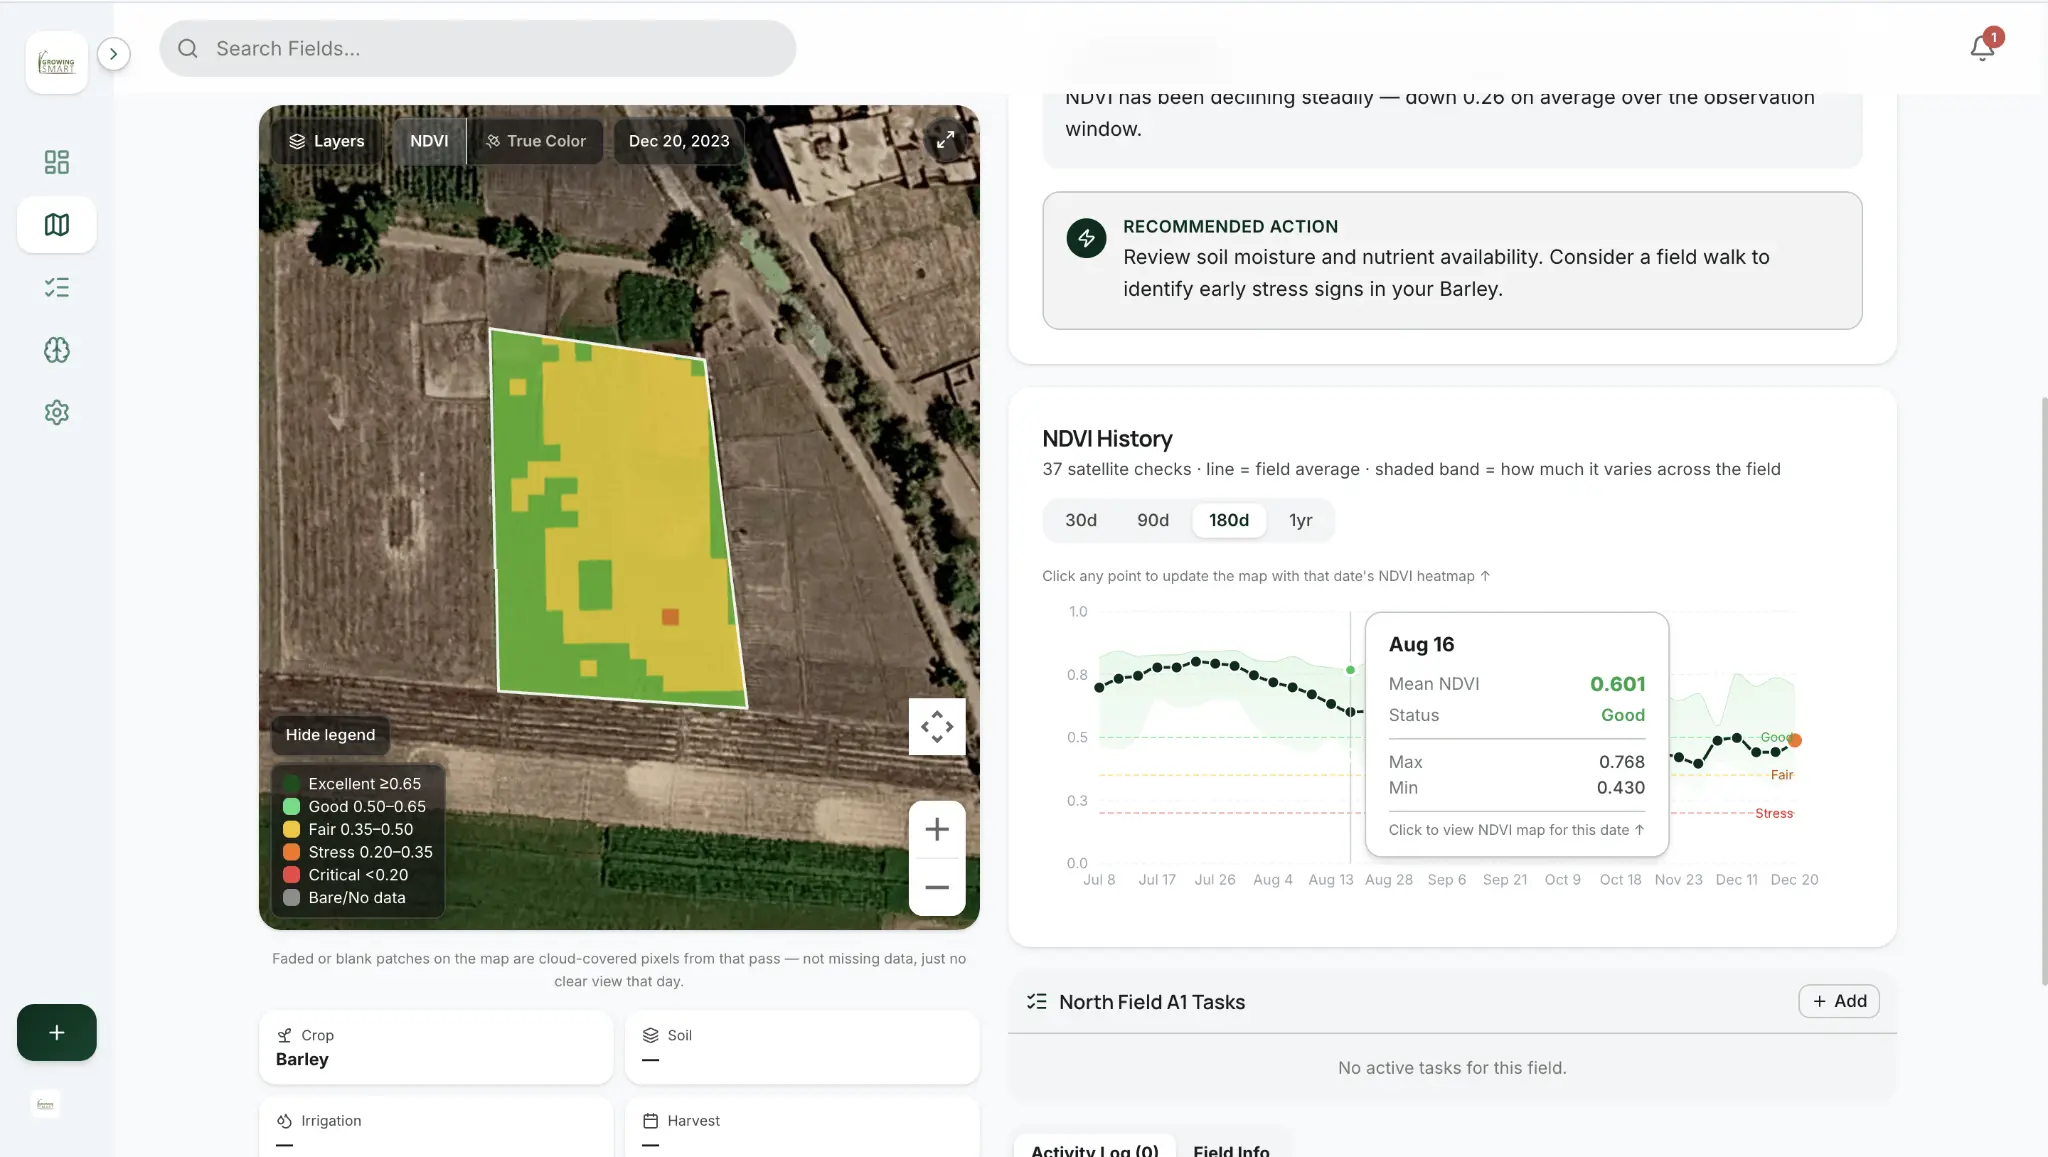
Task: Click the Irrigation card
Action: pos(436,1128)
